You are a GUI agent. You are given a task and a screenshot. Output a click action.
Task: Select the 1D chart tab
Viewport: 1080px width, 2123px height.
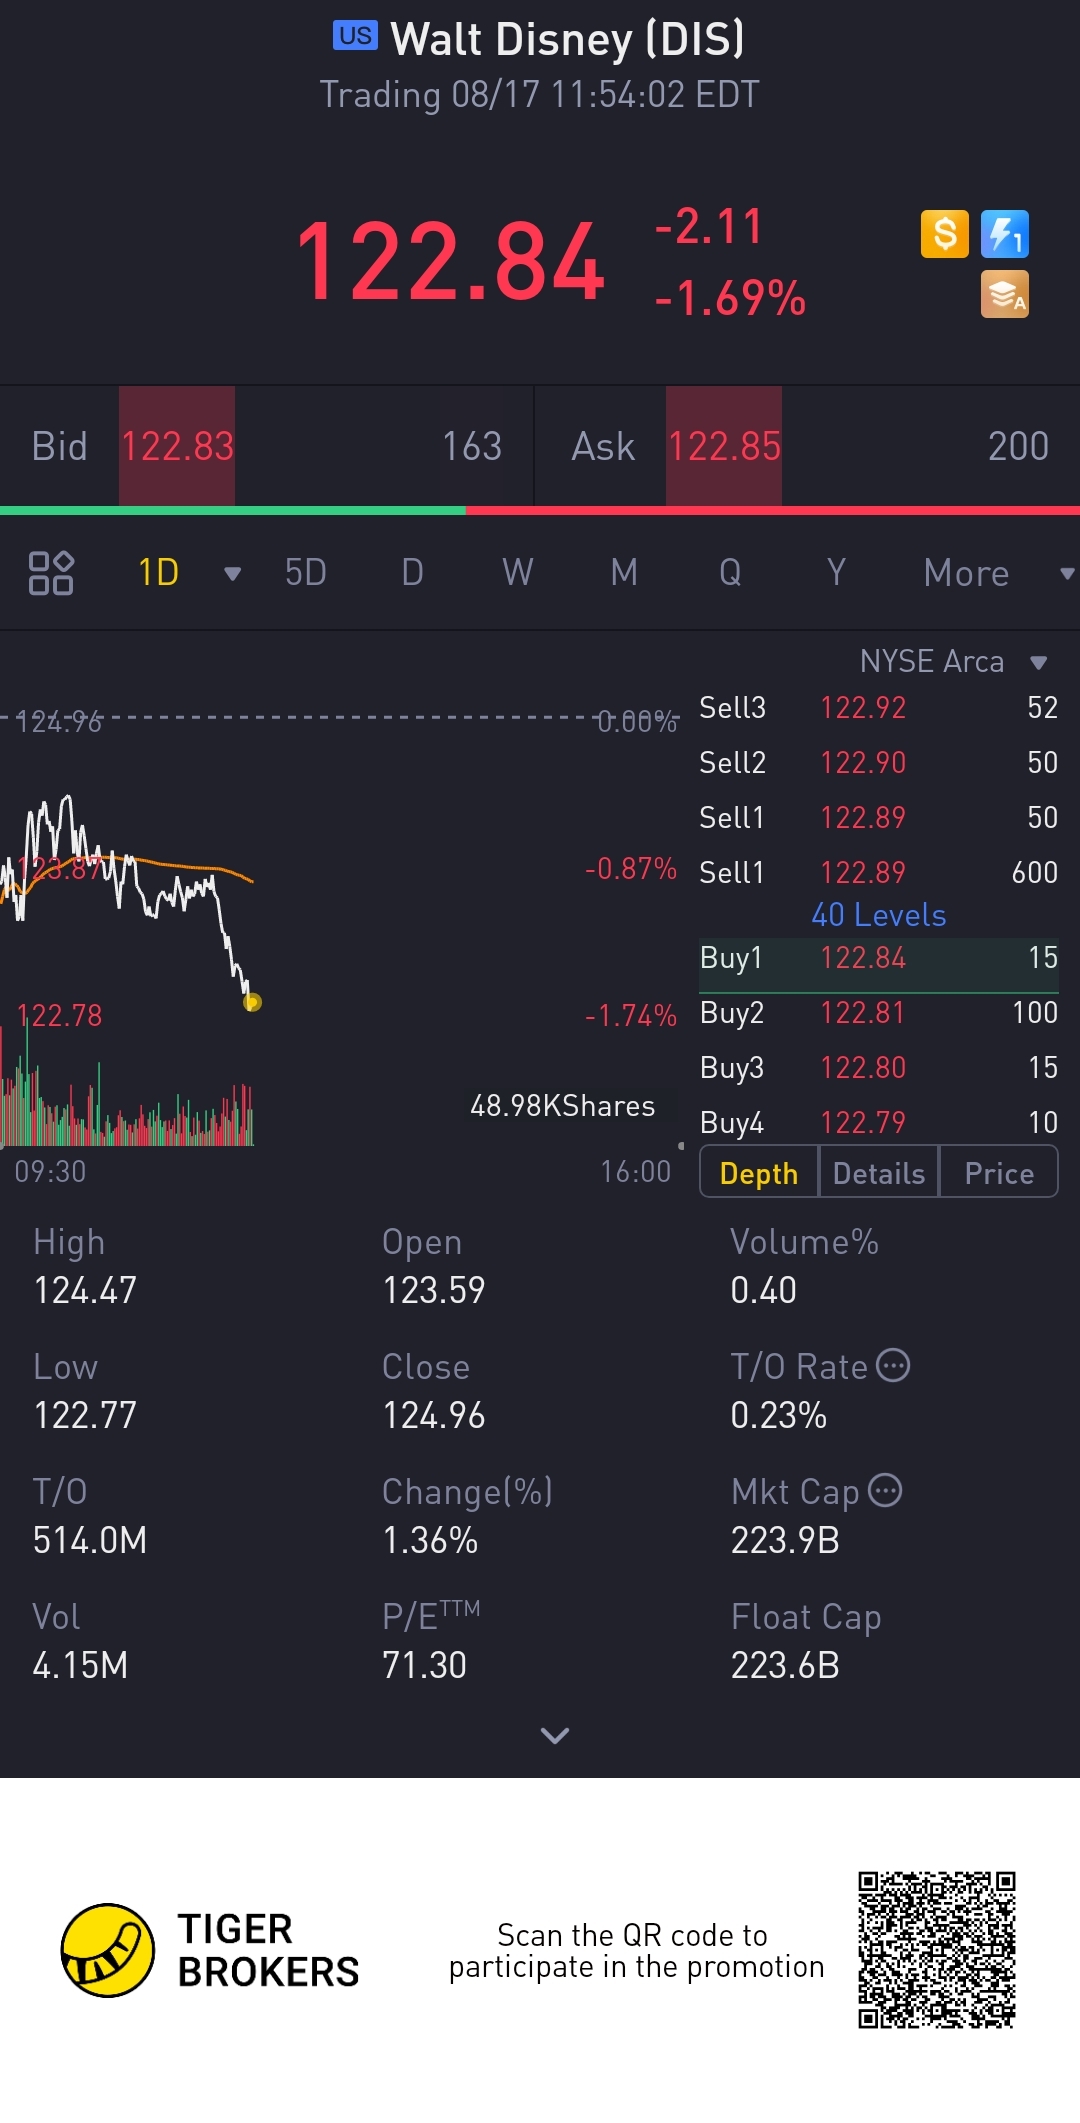(x=158, y=573)
